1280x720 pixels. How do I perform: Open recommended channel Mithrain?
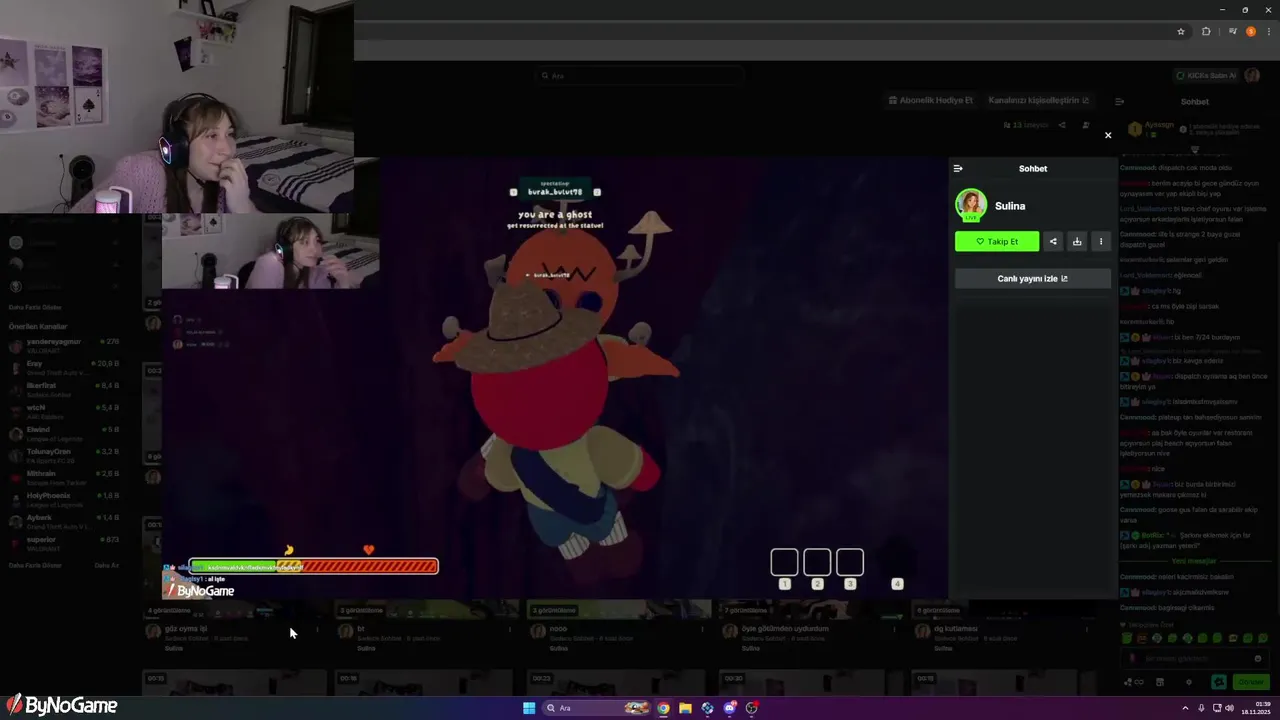64,477
